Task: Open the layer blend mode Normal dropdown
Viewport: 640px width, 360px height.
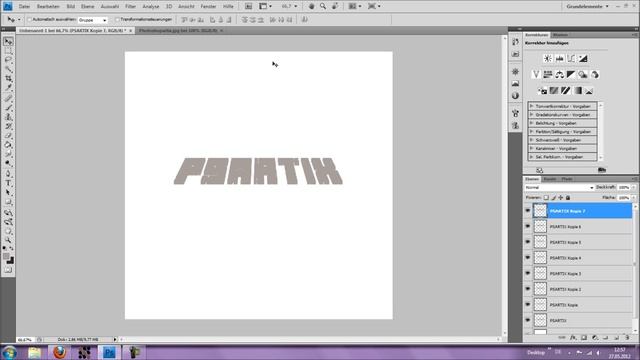Action: click(x=559, y=187)
